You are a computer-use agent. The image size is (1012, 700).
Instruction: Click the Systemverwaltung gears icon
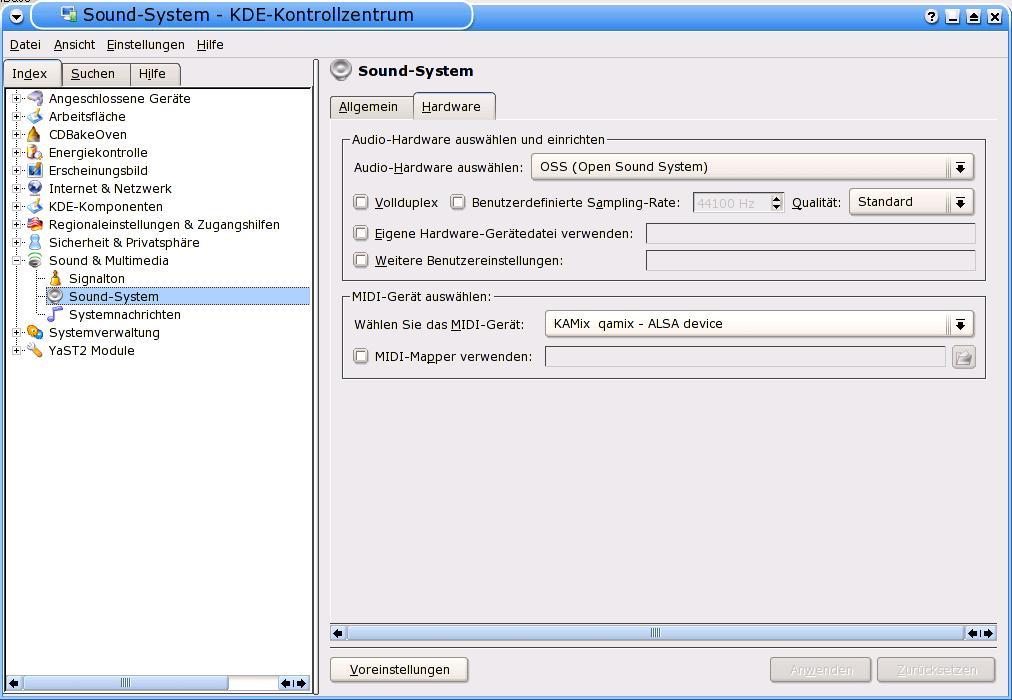(x=34, y=333)
